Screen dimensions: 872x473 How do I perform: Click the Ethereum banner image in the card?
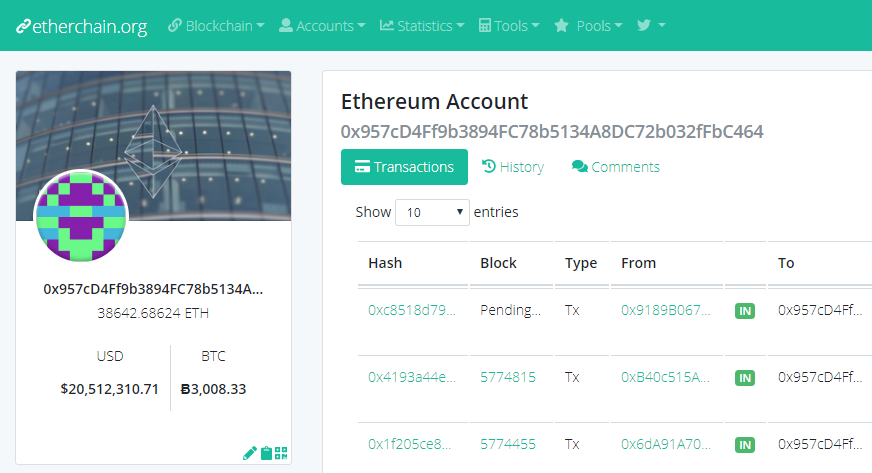coord(153,146)
